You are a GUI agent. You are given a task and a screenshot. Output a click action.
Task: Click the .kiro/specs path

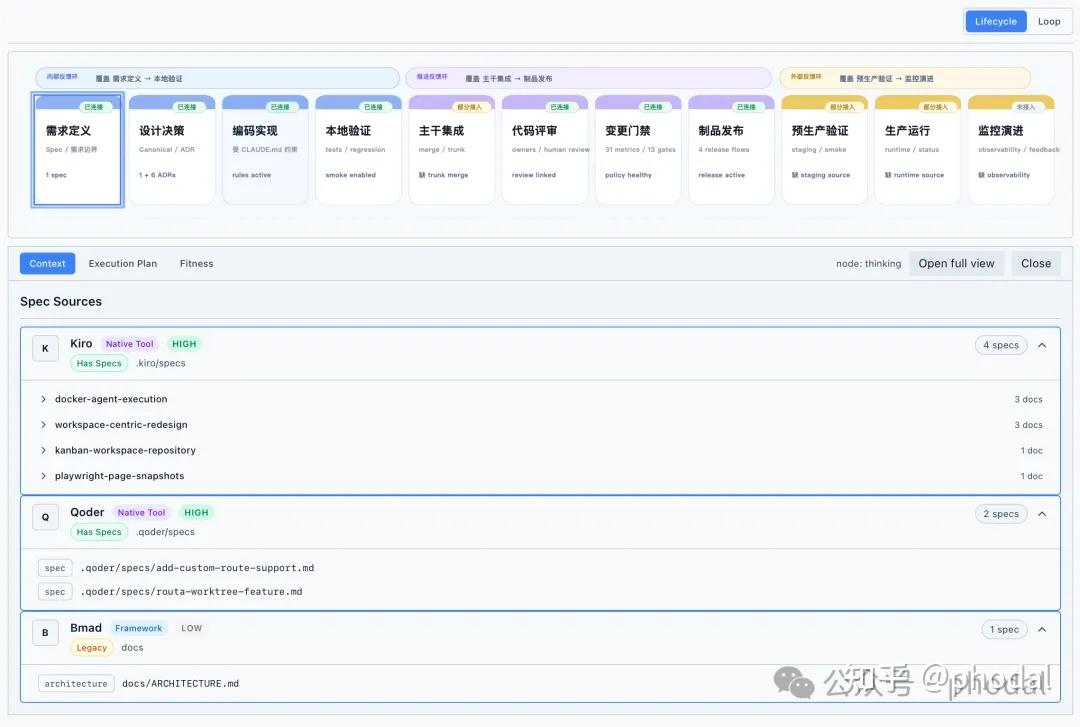(161, 363)
